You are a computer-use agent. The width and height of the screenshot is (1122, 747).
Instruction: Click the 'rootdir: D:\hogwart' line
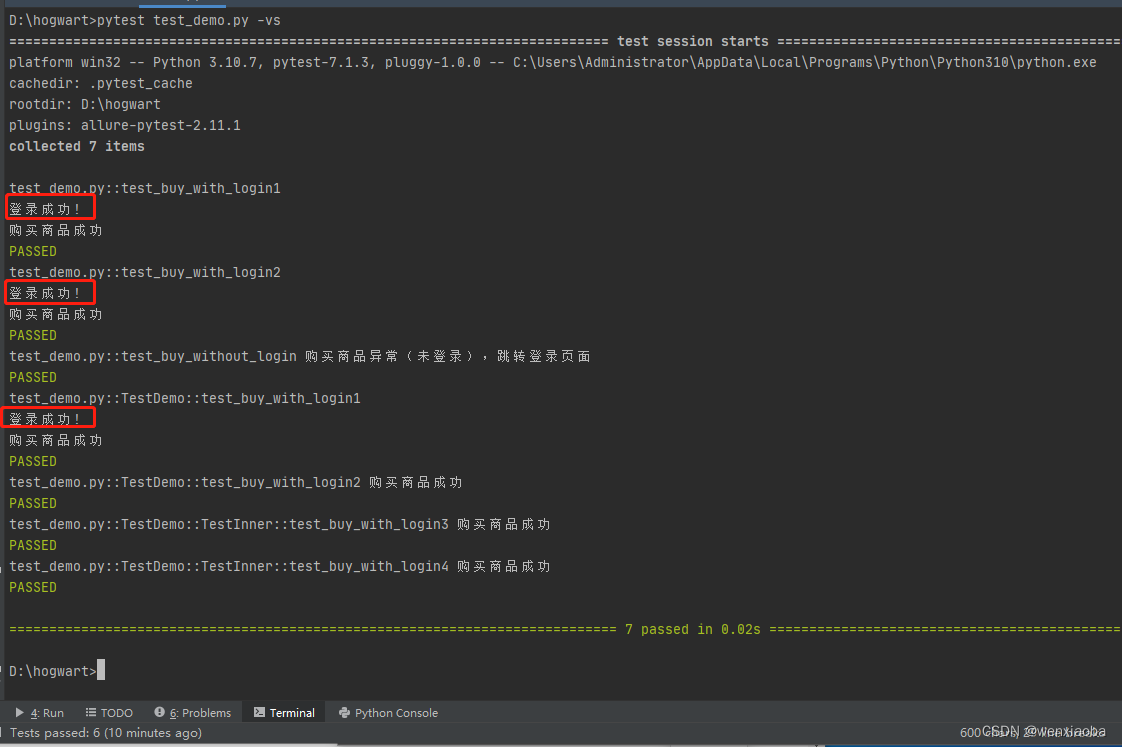pos(84,104)
